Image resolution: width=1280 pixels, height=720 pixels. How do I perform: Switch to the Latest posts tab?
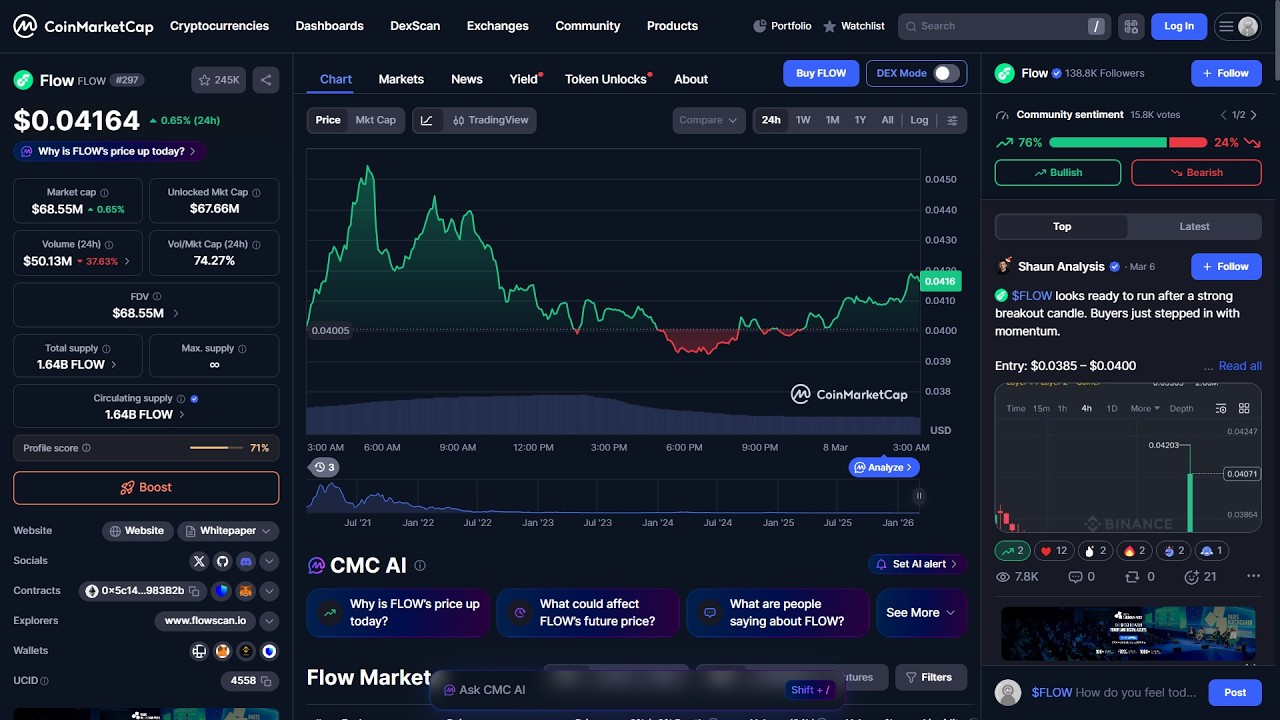click(1194, 227)
